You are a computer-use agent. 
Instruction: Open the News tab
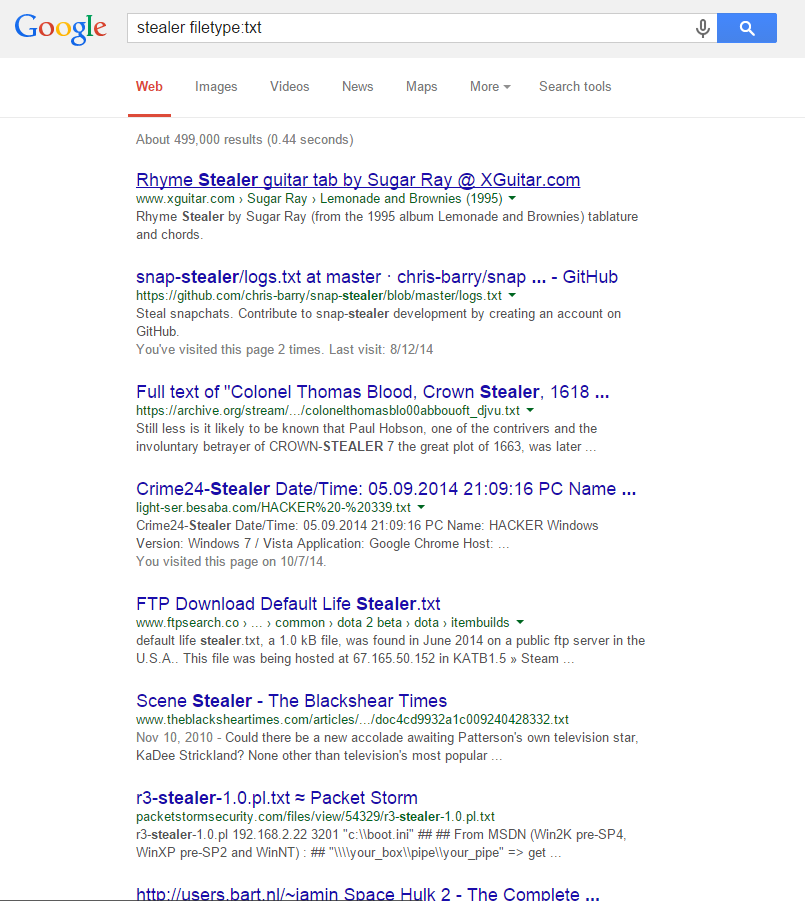coord(357,87)
